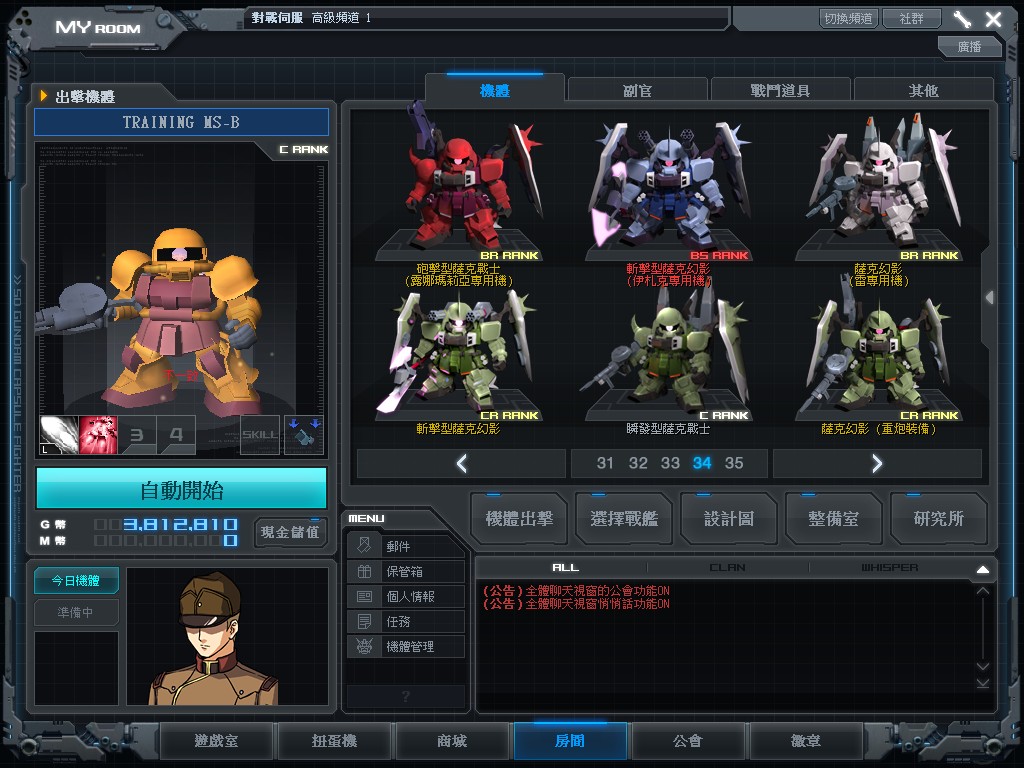Open the 設計圖 button
The height and width of the screenshot is (768, 1024).
[729, 519]
